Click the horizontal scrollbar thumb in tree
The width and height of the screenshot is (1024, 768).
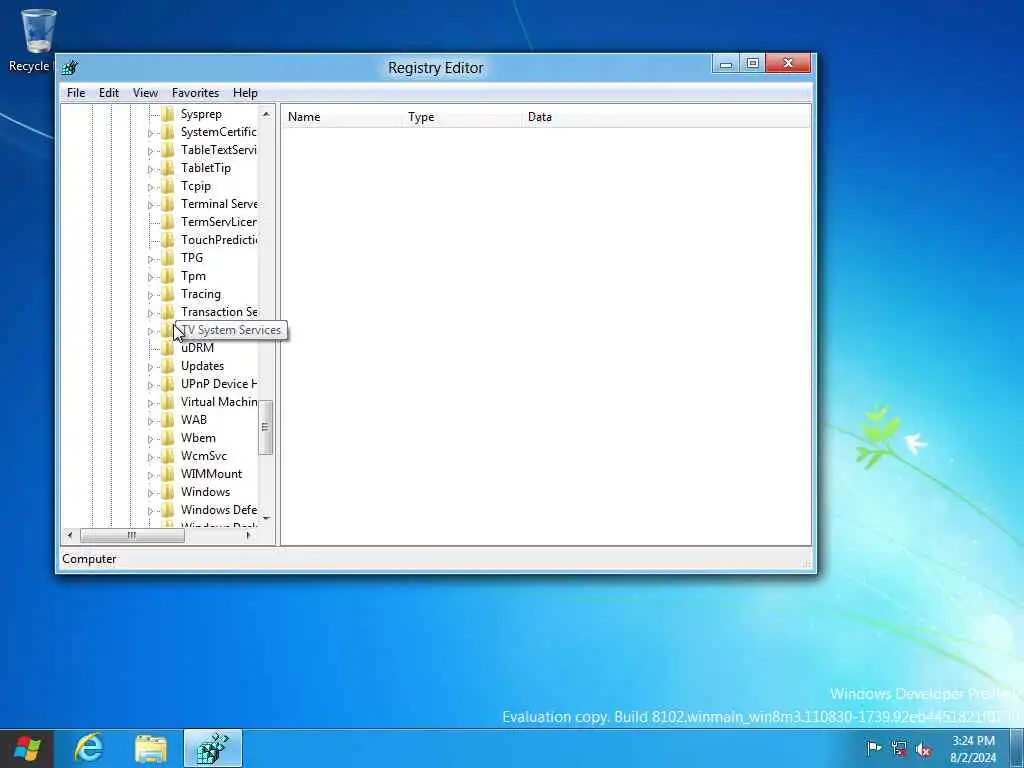[132, 536]
